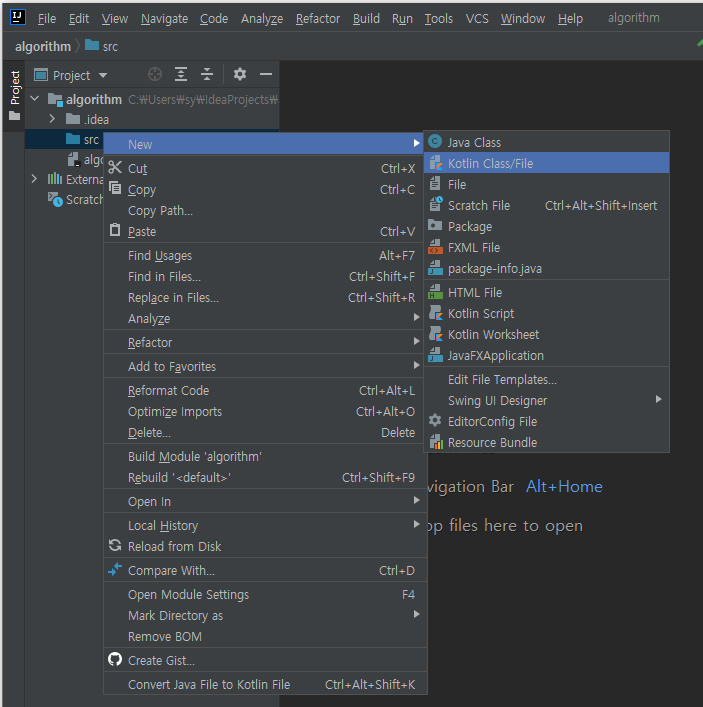Click the Compare With arrows icon
The height and width of the screenshot is (707, 703).
[115, 569]
